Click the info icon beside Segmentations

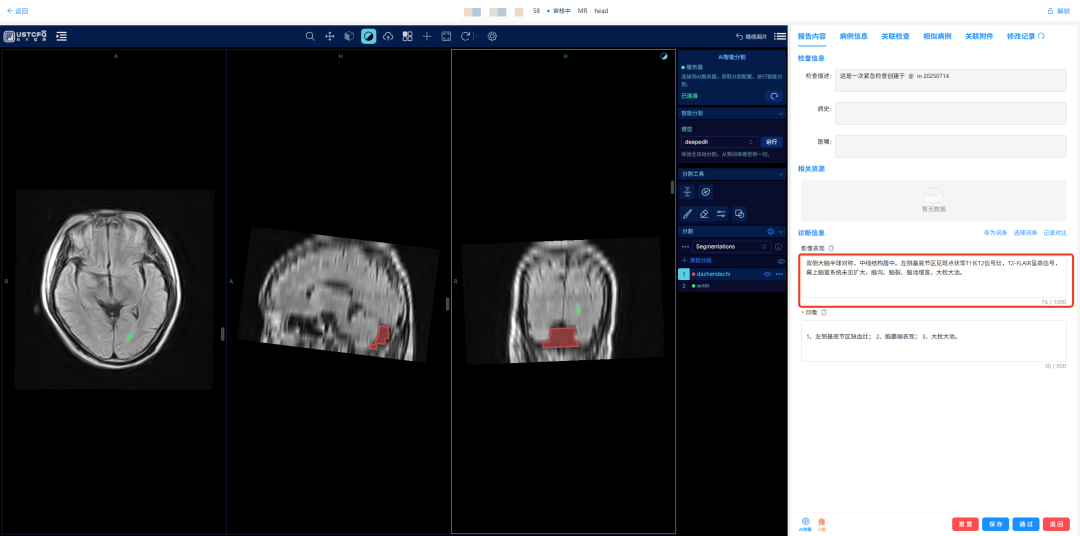779,247
